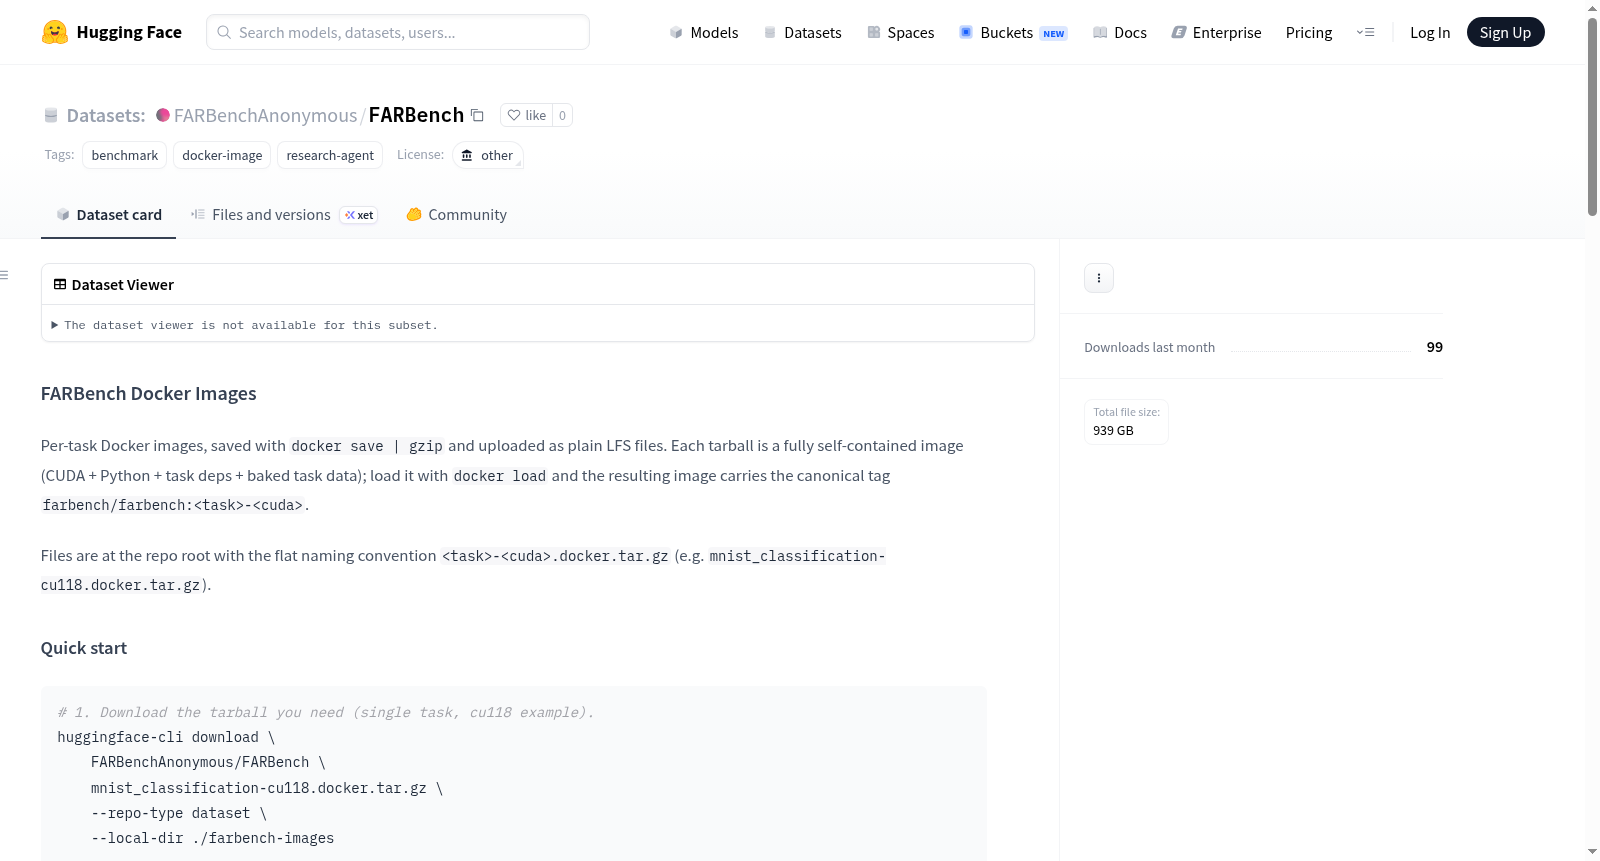1600x861 pixels.
Task: Click the Total file size 939 GB box
Action: point(1127,422)
